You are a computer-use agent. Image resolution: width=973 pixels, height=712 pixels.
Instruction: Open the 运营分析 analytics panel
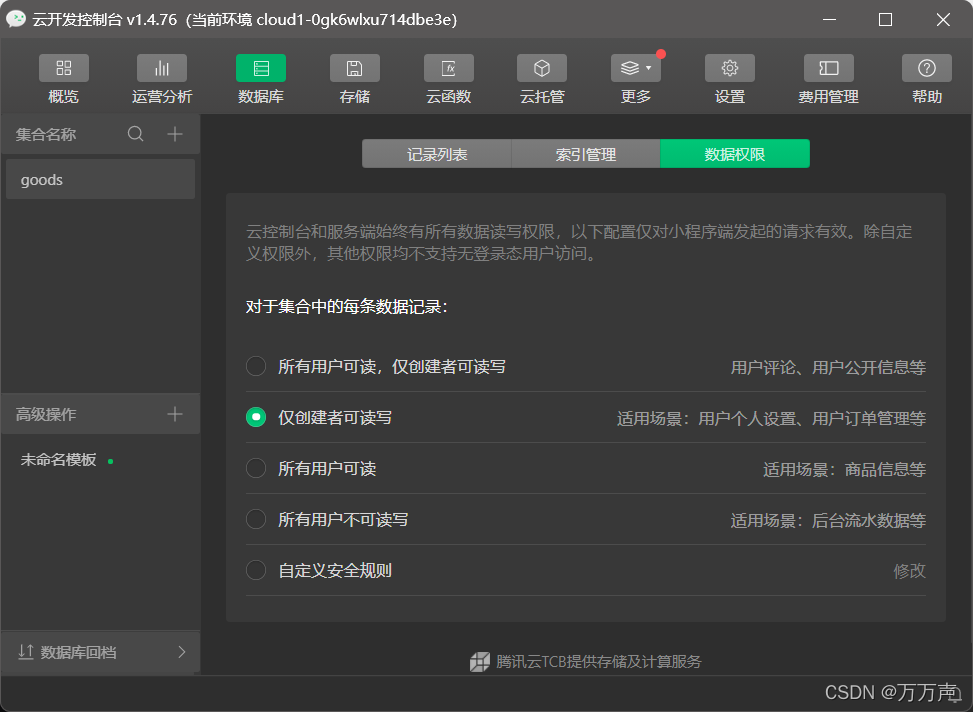coord(161,78)
